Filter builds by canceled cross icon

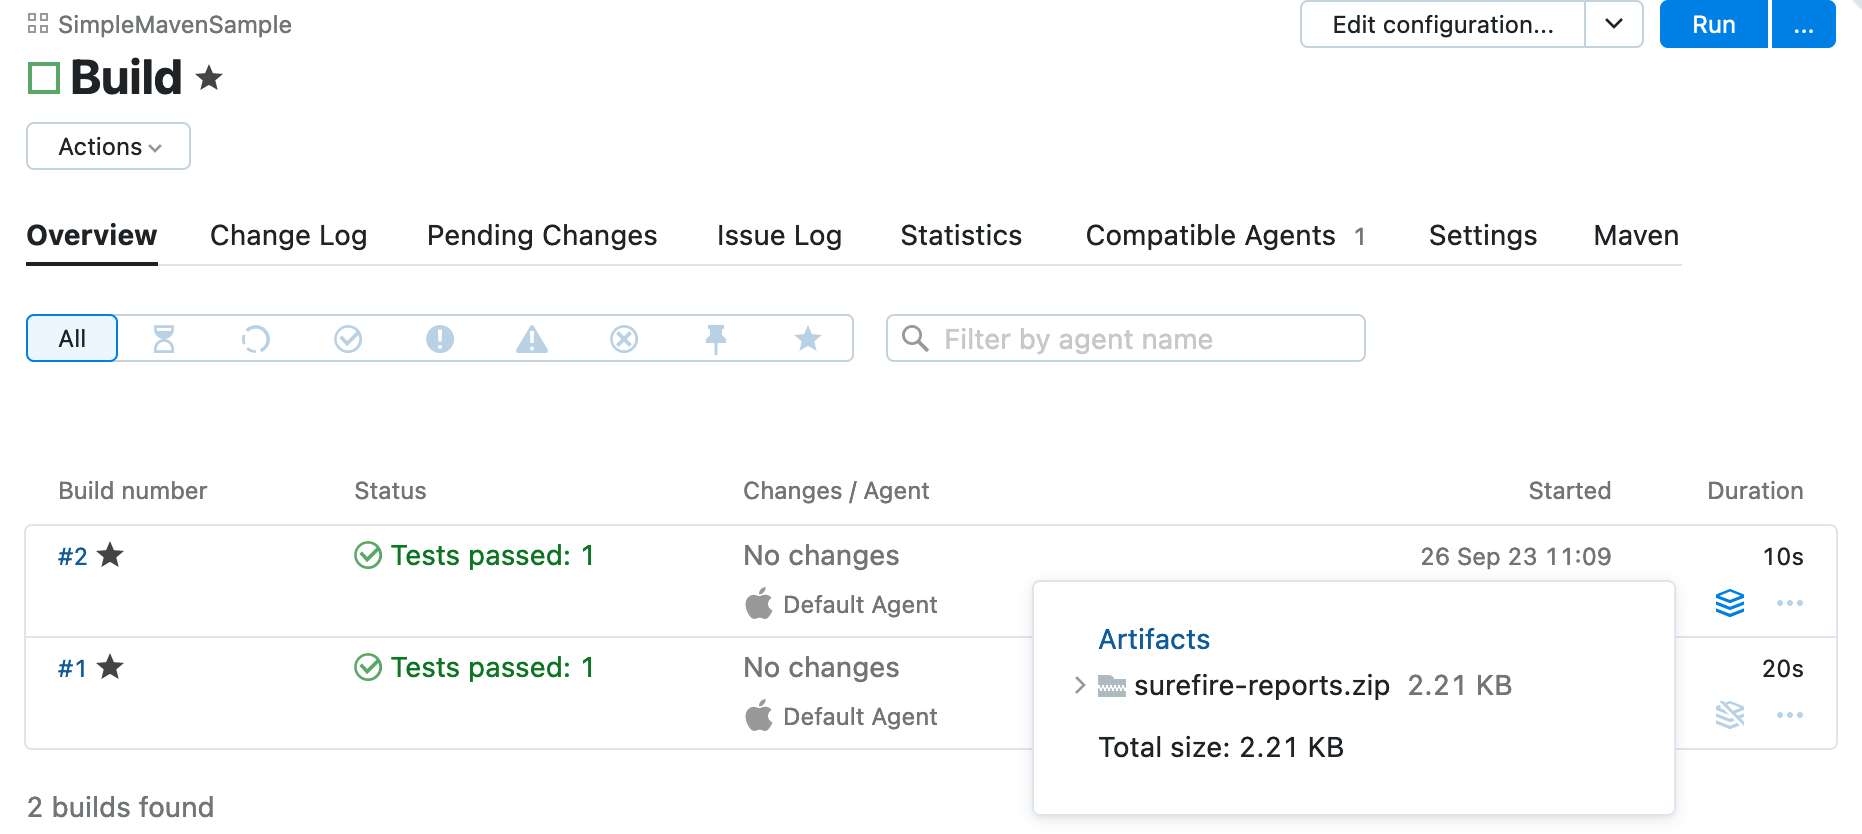click(624, 339)
